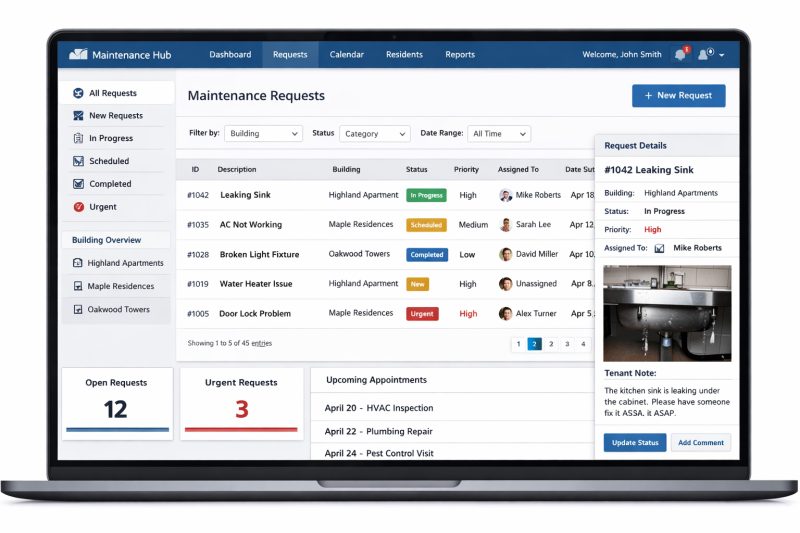Click Alex Turner's avatar in the table
This screenshot has height=533, width=800.
[x=505, y=313]
